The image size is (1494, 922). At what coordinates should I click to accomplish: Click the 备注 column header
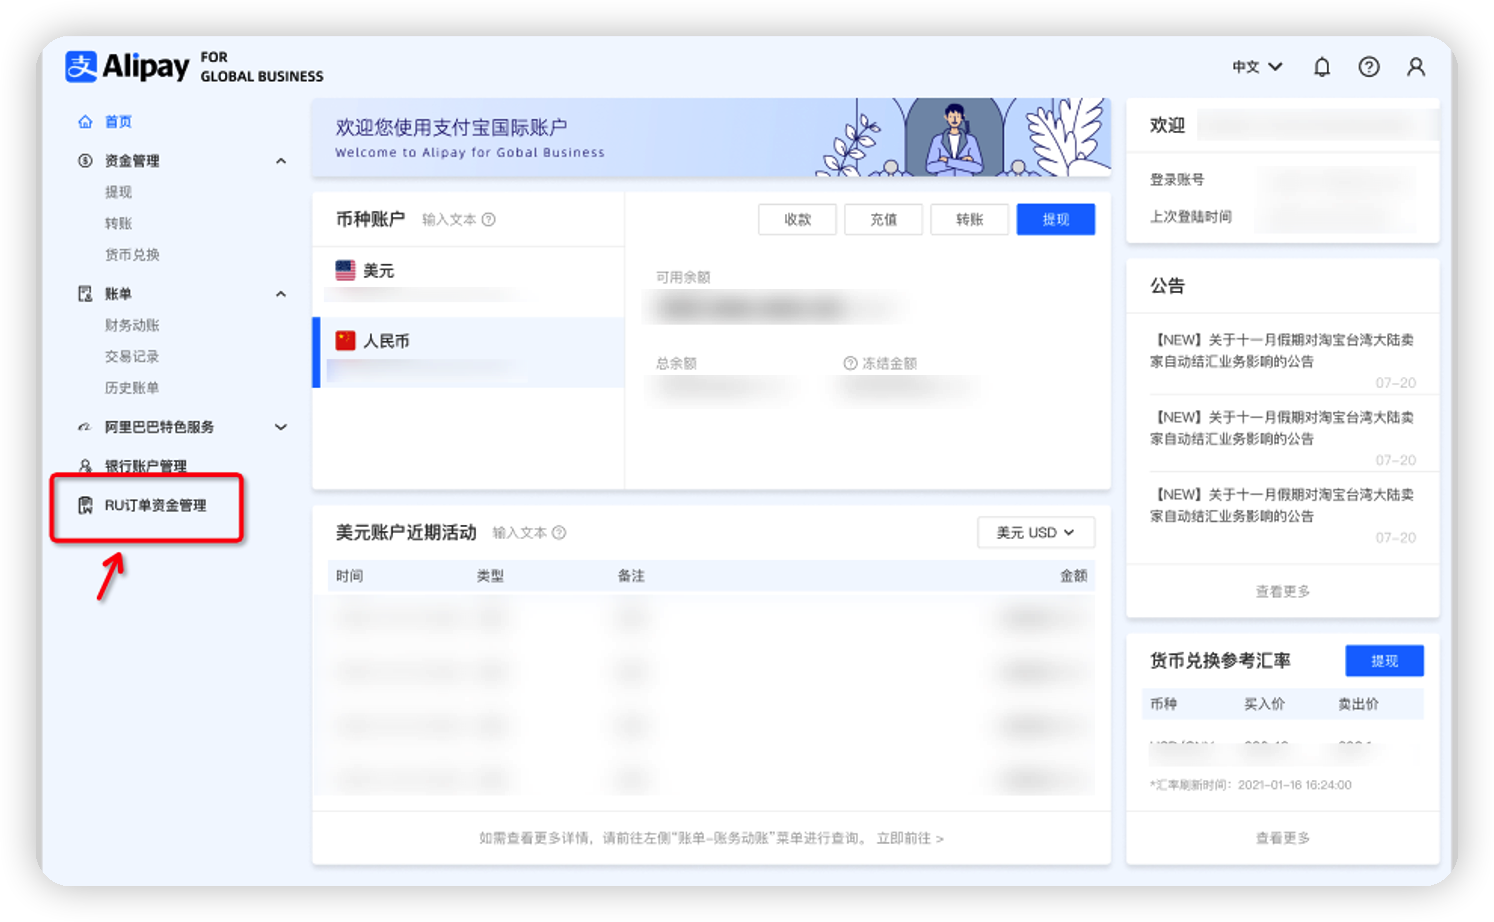[x=631, y=576]
